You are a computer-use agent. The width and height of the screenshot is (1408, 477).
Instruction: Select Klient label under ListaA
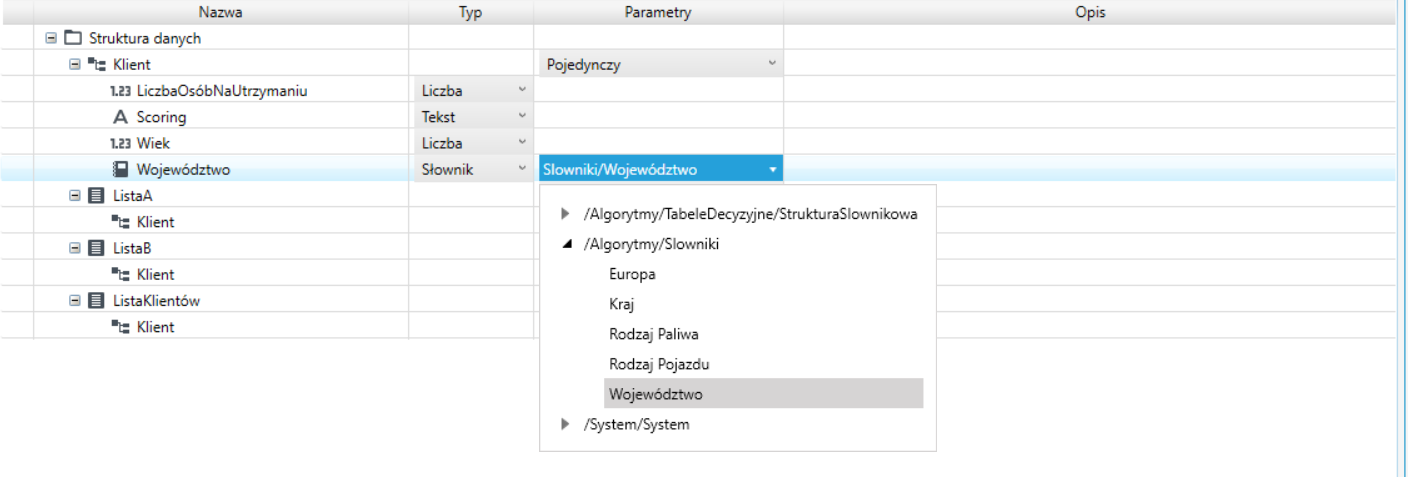click(155, 222)
